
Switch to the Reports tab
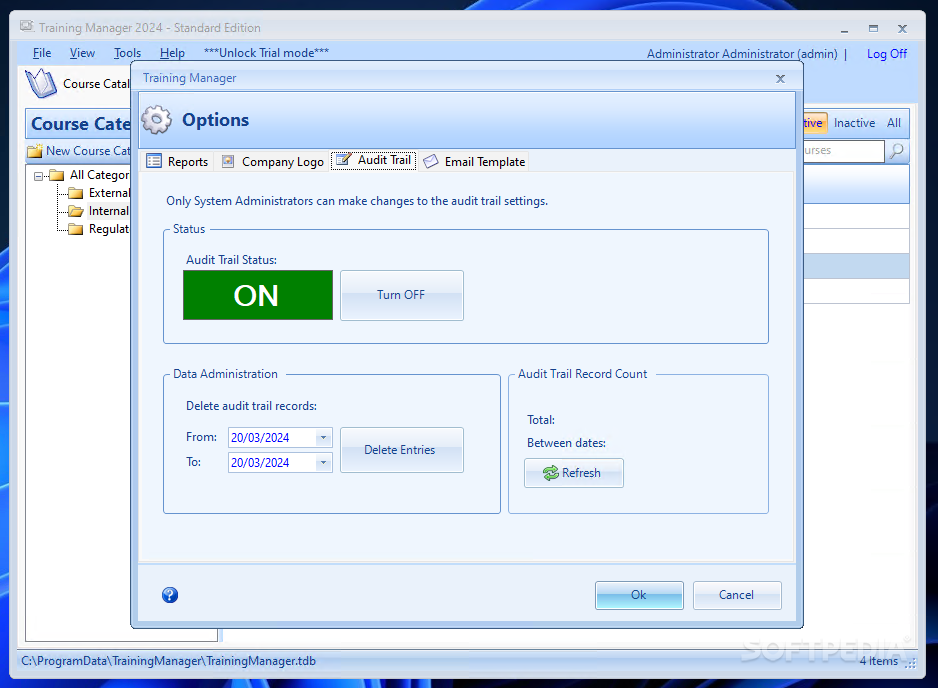pyautogui.click(x=177, y=162)
